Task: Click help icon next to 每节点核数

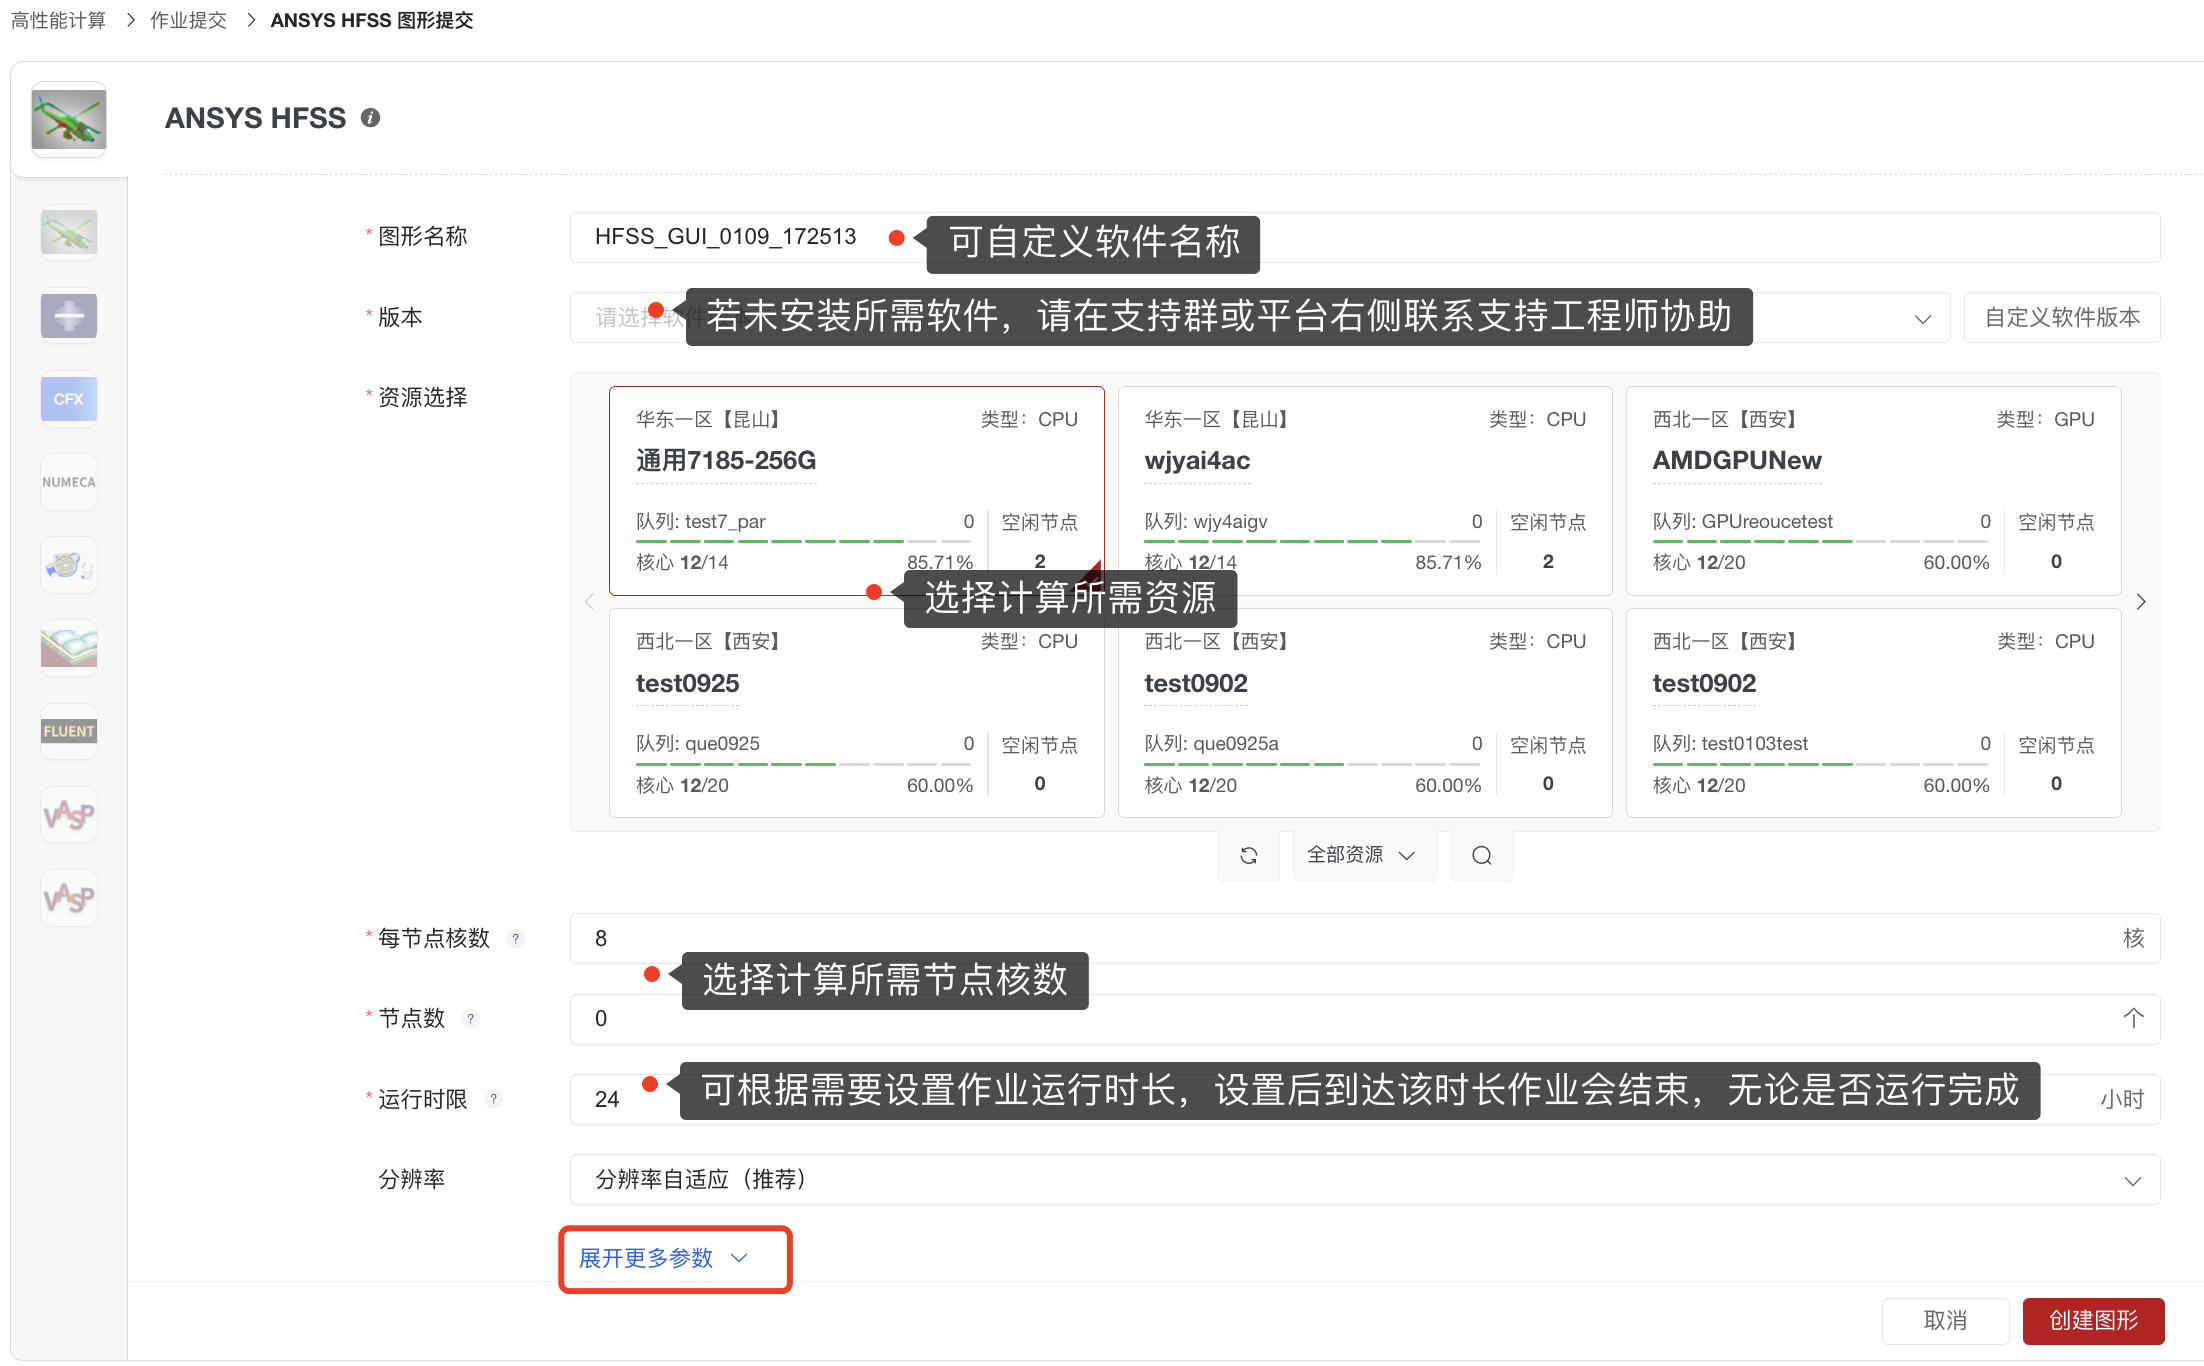Action: [515, 939]
